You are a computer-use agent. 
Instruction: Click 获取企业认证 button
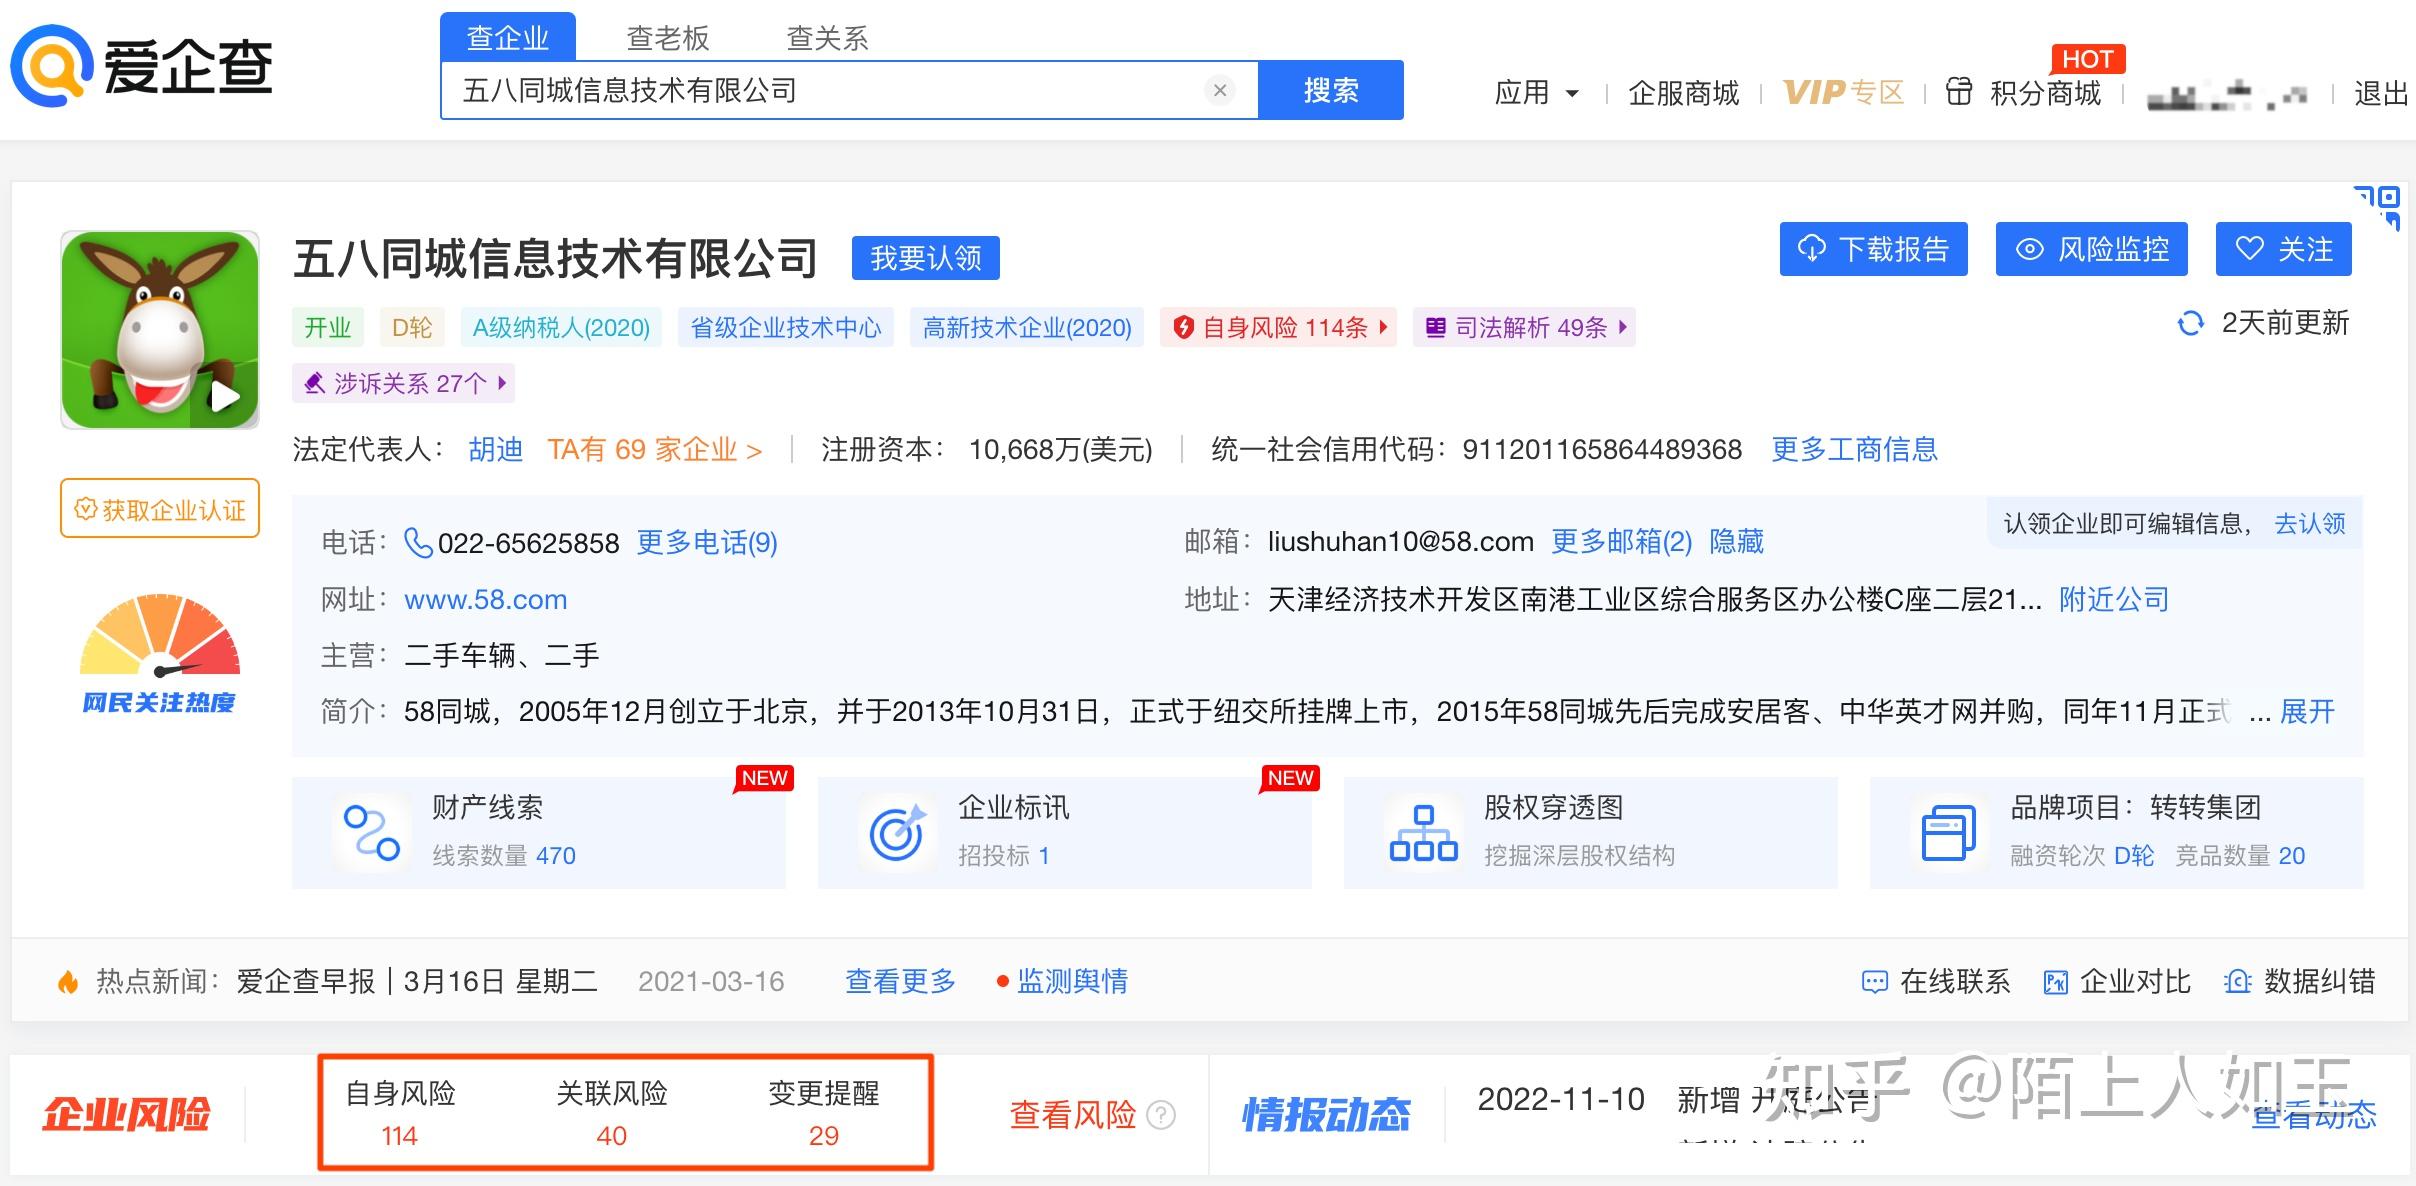160,509
